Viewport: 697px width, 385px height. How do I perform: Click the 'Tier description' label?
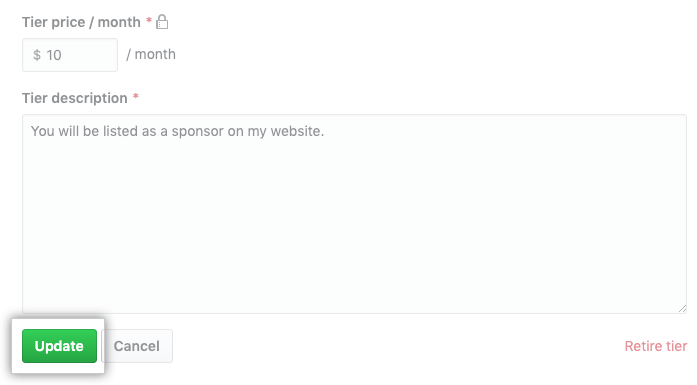[x=75, y=98]
